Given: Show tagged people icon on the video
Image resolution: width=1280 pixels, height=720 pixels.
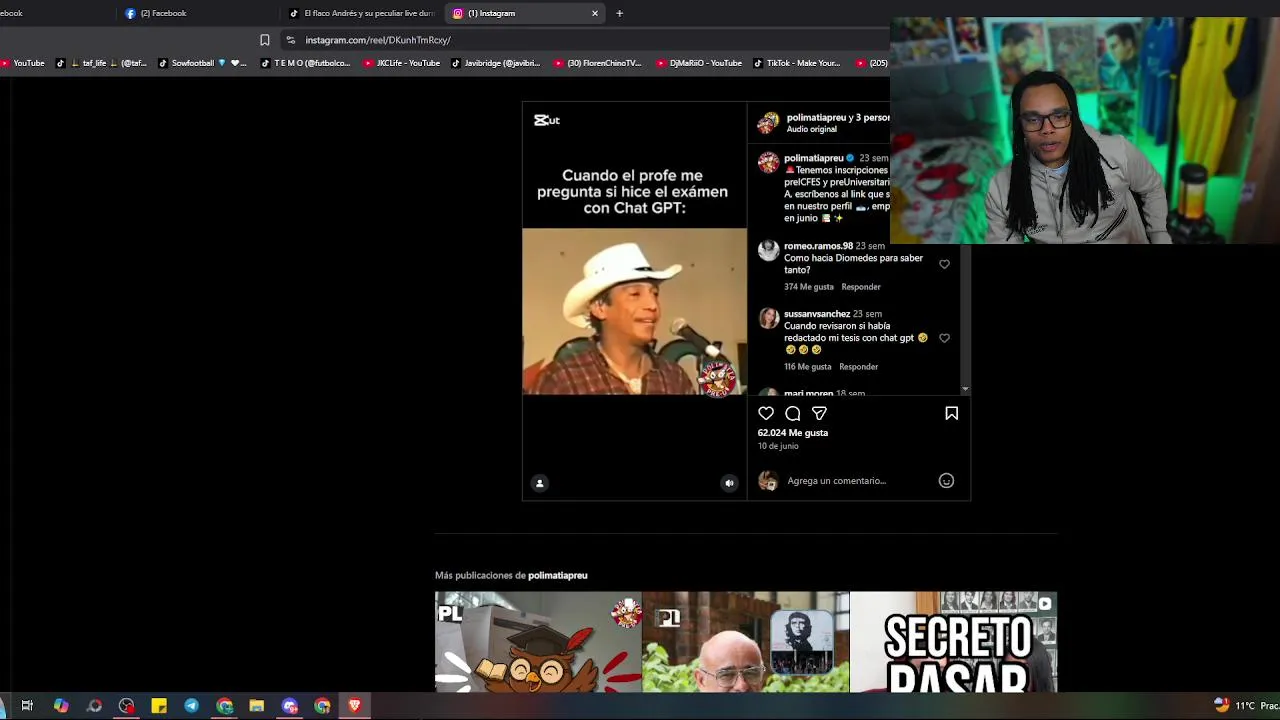Looking at the screenshot, I should [x=539, y=483].
